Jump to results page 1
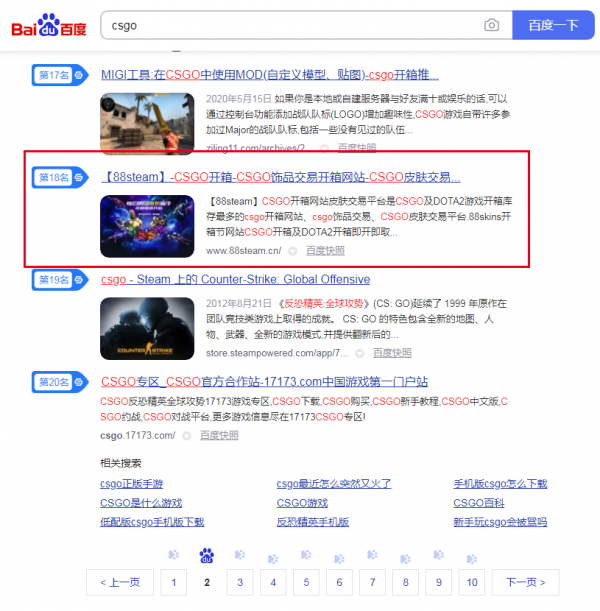Image resolution: width=600 pixels, height=611 pixels. 174,582
